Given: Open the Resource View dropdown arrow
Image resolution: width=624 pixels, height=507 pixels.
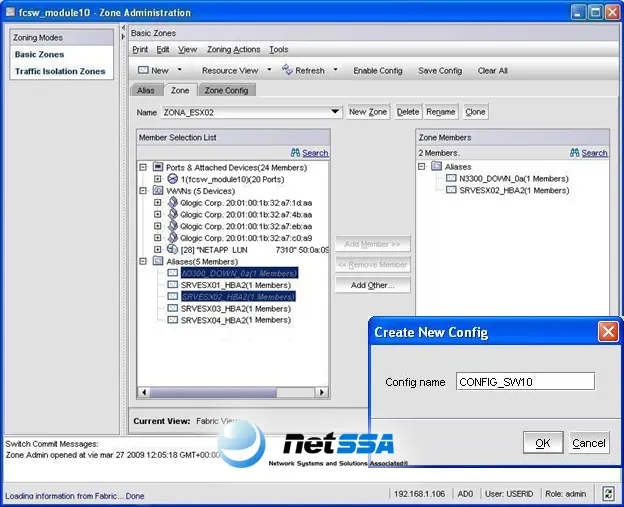Looking at the screenshot, I should point(269,70).
